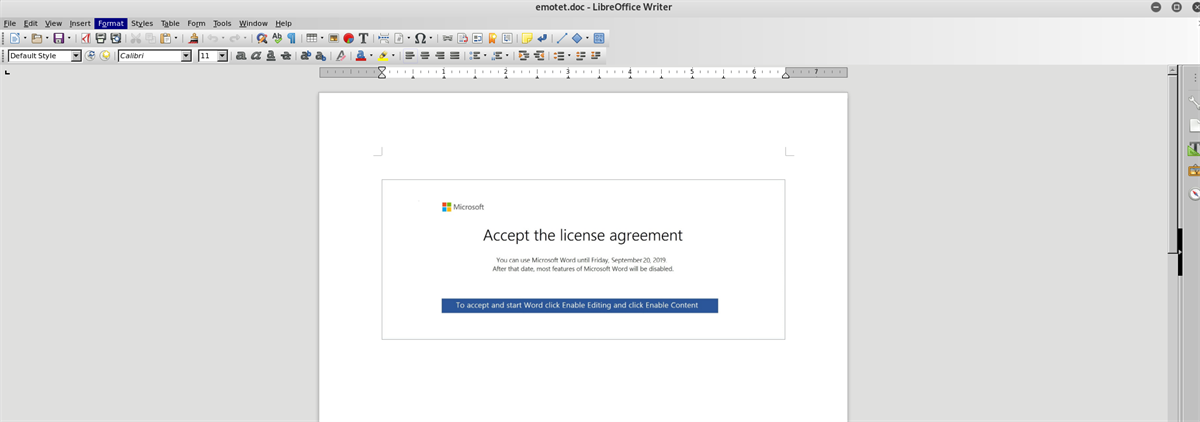Screen dimensions: 1200x422
Task: Insert hyperlink chain icon
Action: point(447,38)
